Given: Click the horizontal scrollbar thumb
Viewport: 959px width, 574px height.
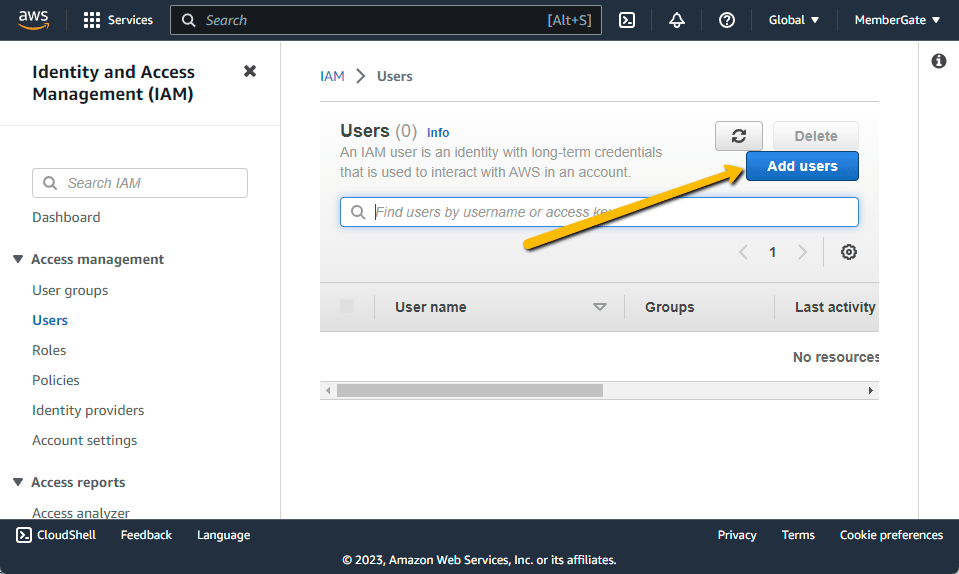Looking at the screenshot, I should click(x=470, y=391).
